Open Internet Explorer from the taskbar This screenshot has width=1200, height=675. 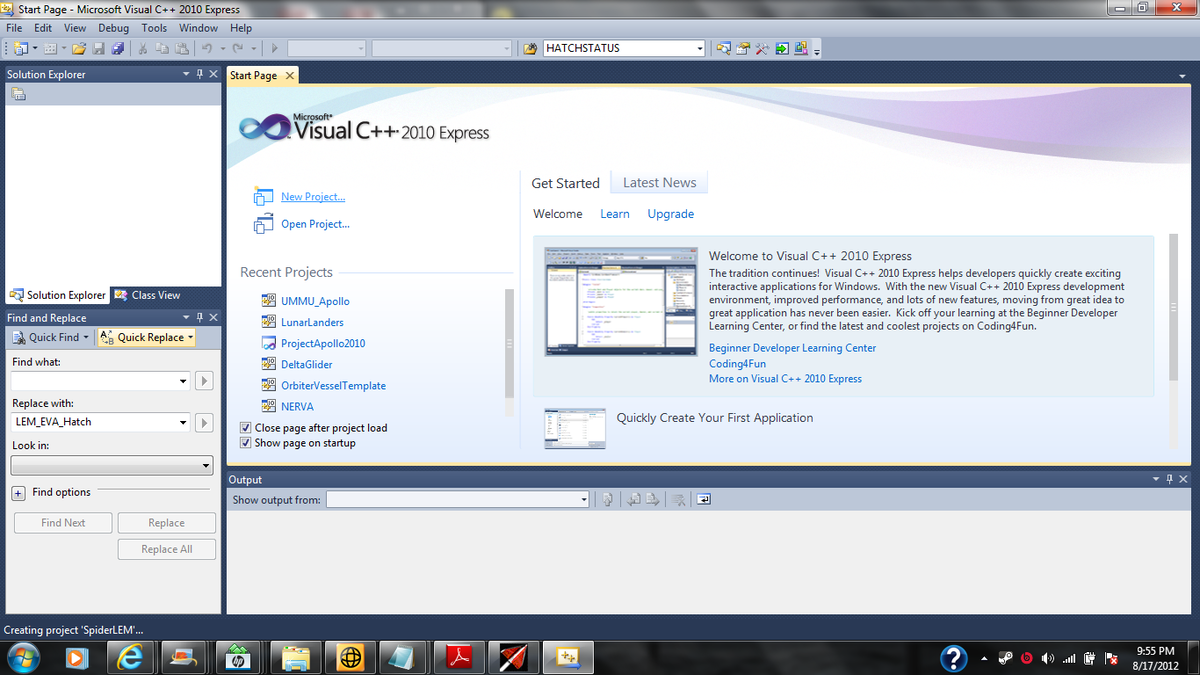132,657
